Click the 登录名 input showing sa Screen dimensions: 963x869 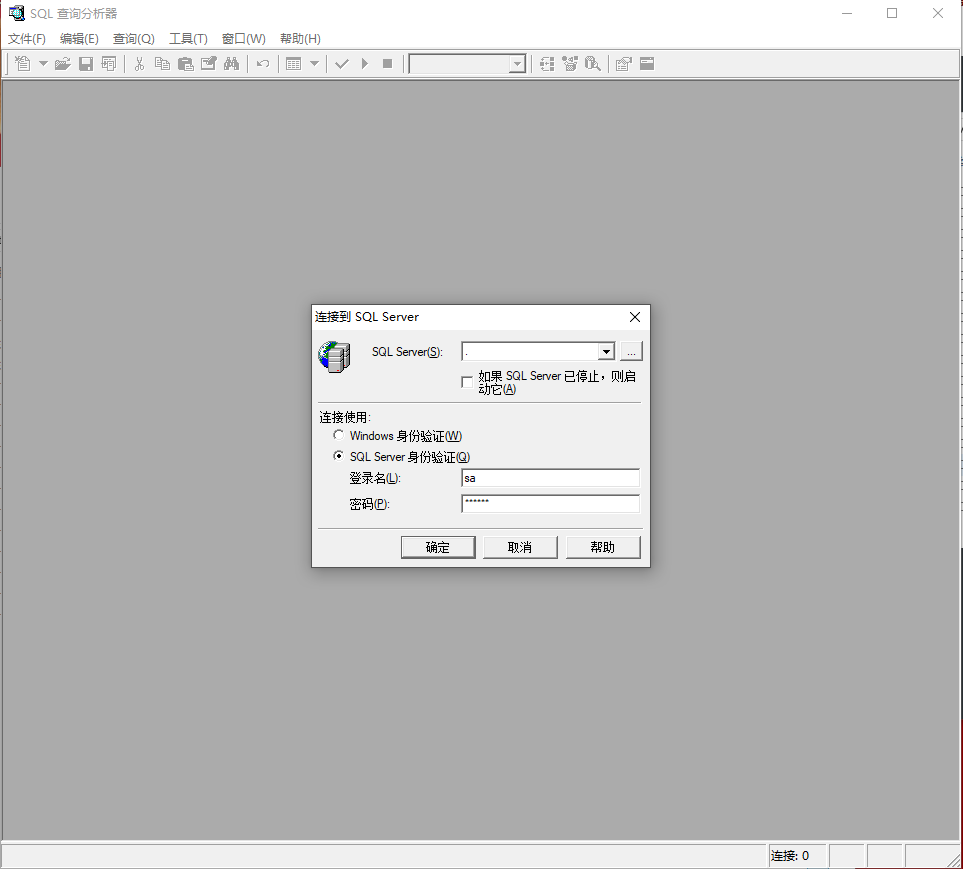tap(550, 478)
